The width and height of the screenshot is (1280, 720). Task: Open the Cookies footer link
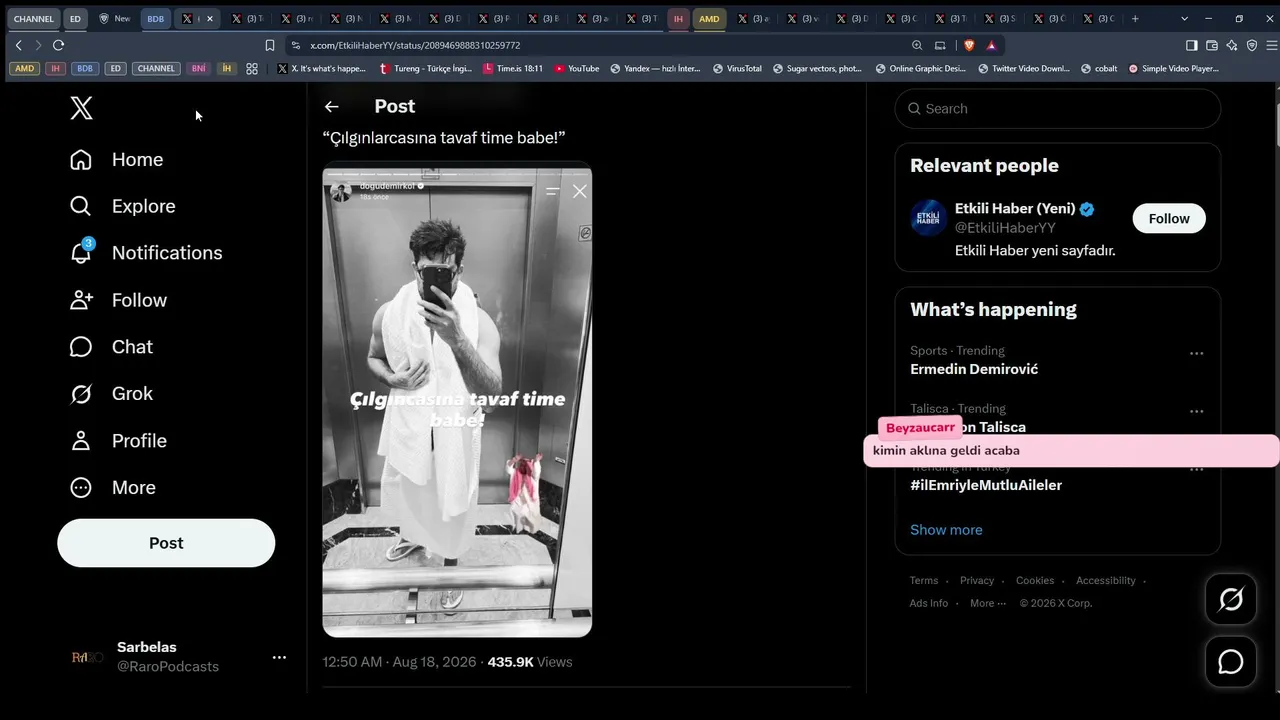(1035, 581)
